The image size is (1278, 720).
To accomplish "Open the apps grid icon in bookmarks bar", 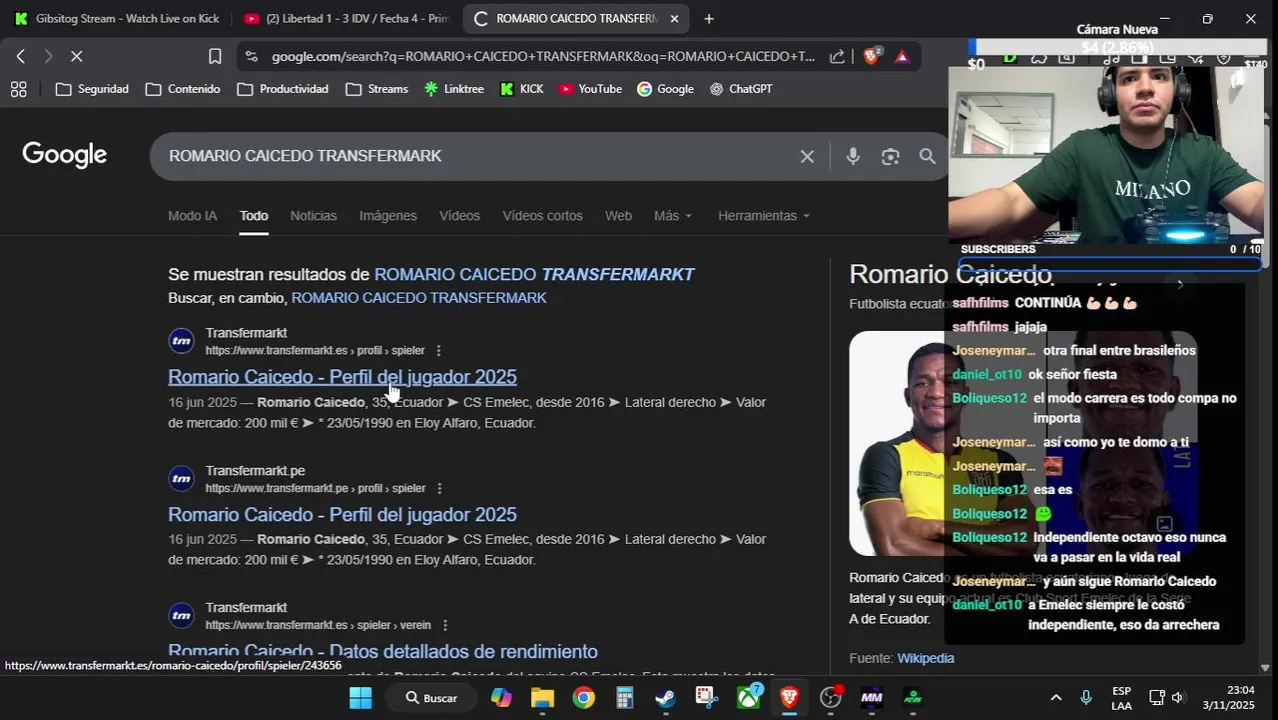I will click(x=18, y=89).
